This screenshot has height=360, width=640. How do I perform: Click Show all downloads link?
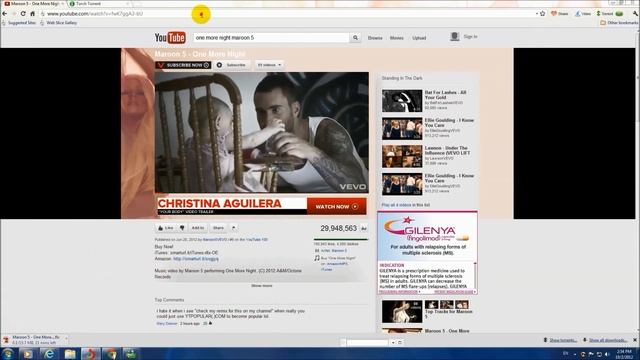pyautogui.click(x=607, y=340)
